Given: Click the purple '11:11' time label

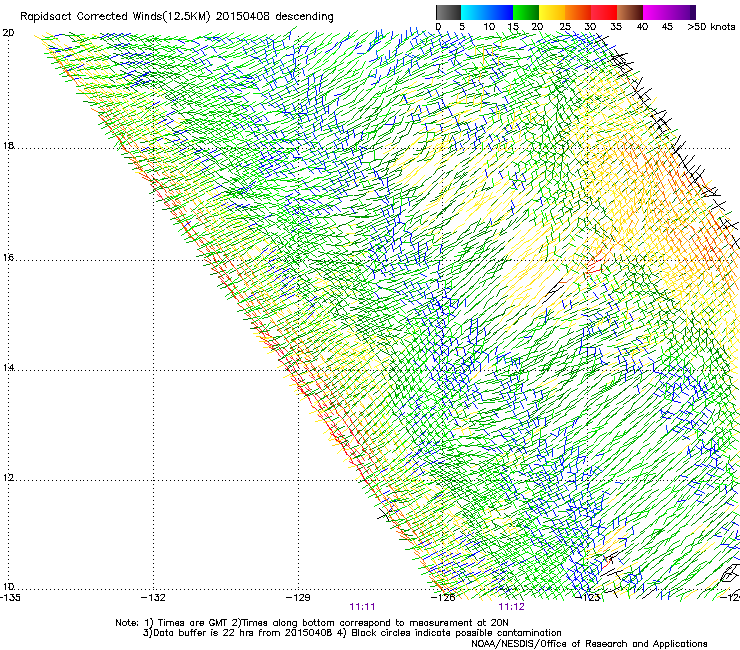Looking at the screenshot, I should 362,607.
